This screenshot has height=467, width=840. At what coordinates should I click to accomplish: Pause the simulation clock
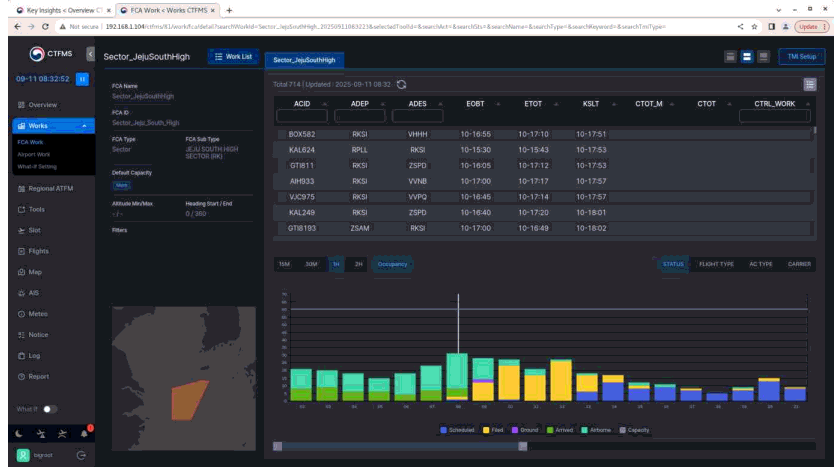[82, 79]
